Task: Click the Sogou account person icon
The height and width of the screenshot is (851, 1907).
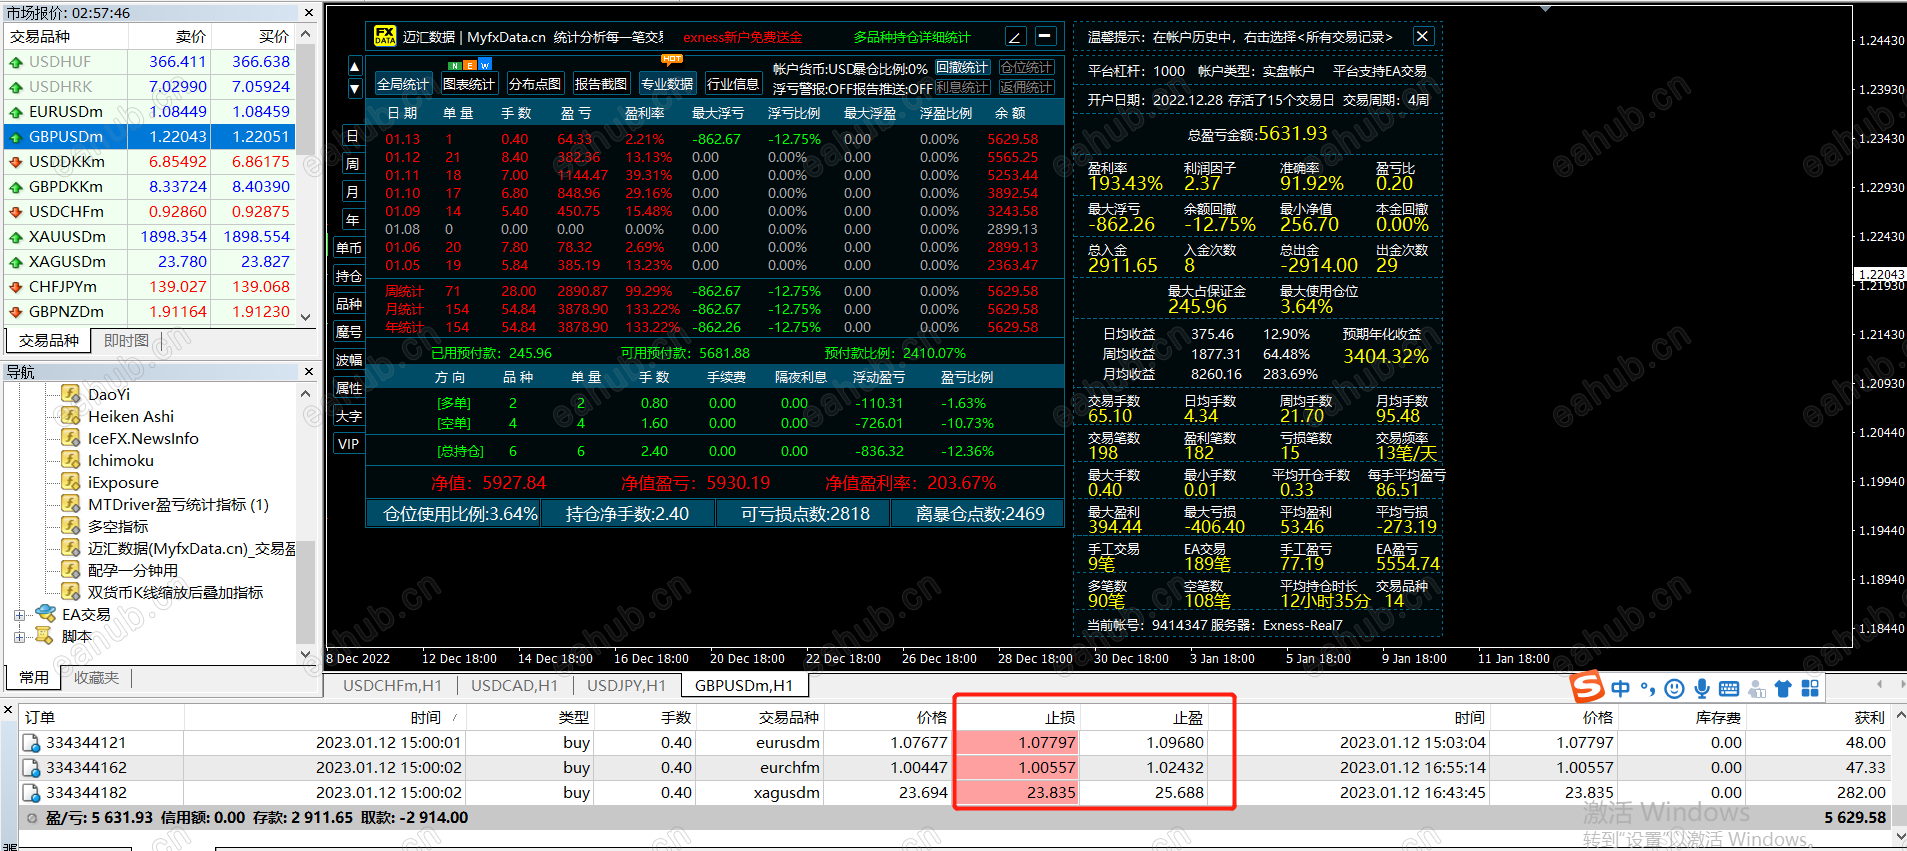Action: [1756, 688]
